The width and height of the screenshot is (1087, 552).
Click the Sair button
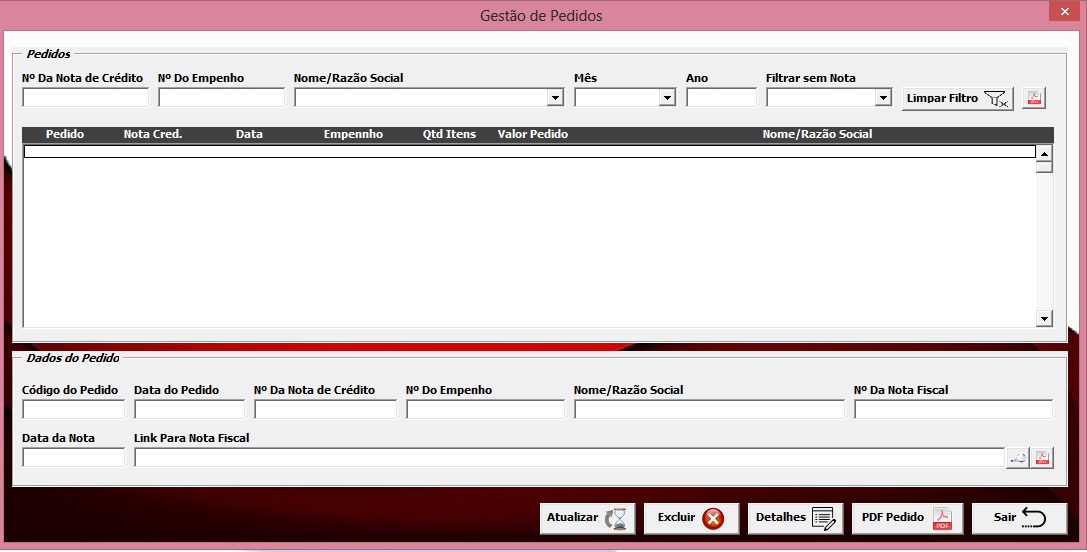click(1019, 519)
